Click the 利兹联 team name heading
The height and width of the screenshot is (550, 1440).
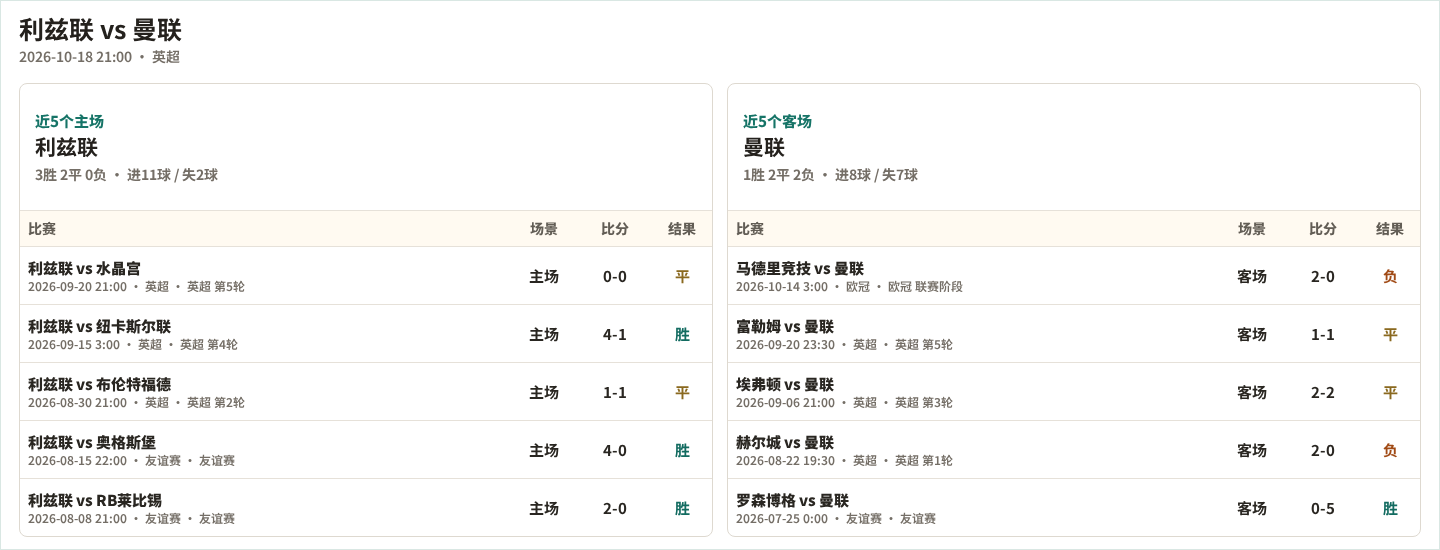[66, 147]
